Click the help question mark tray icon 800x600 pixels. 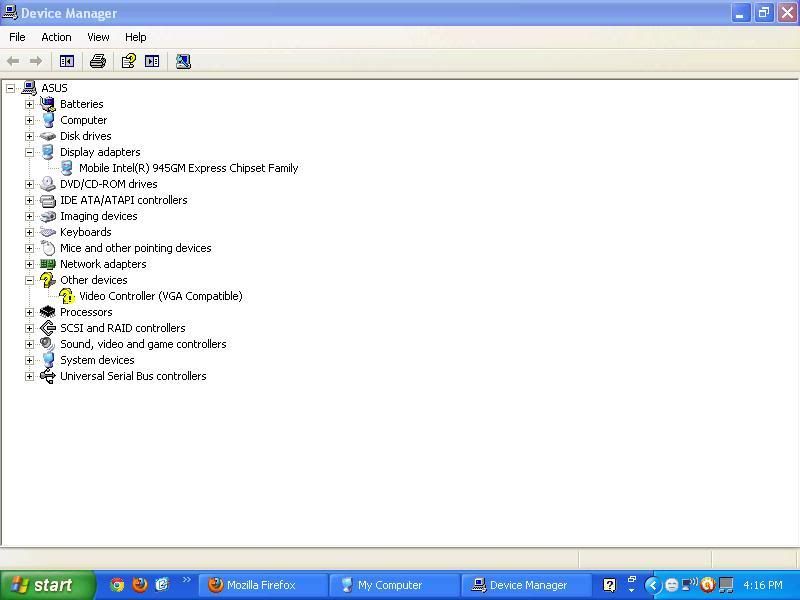click(609, 585)
